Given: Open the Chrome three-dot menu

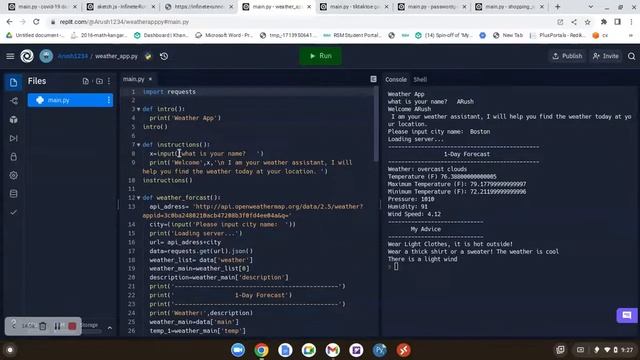Looking at the screenshot, I should (x=631, y=22).
